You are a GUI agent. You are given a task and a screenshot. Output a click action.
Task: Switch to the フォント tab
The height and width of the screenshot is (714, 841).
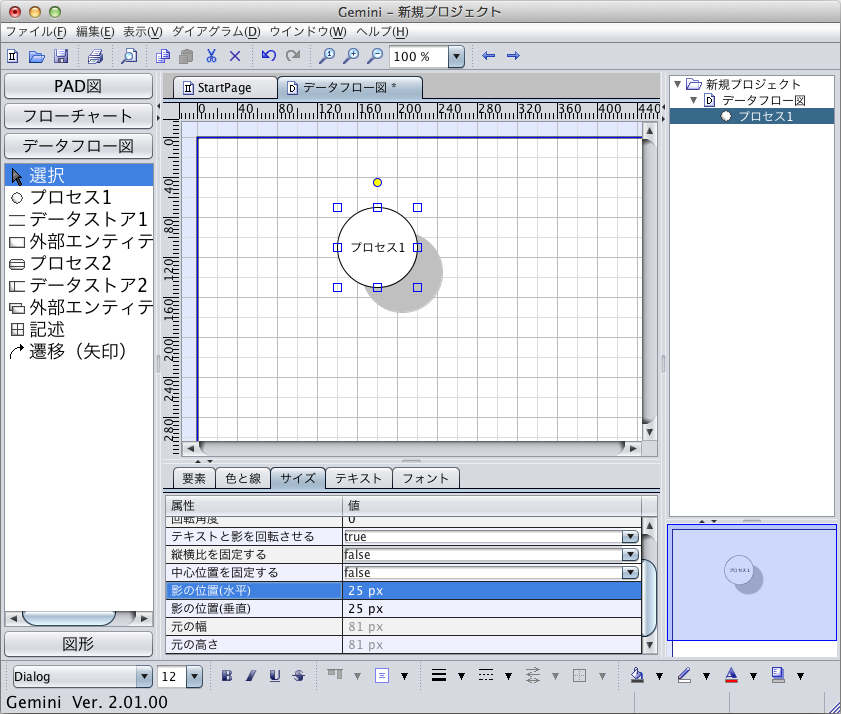click(425, 479)
